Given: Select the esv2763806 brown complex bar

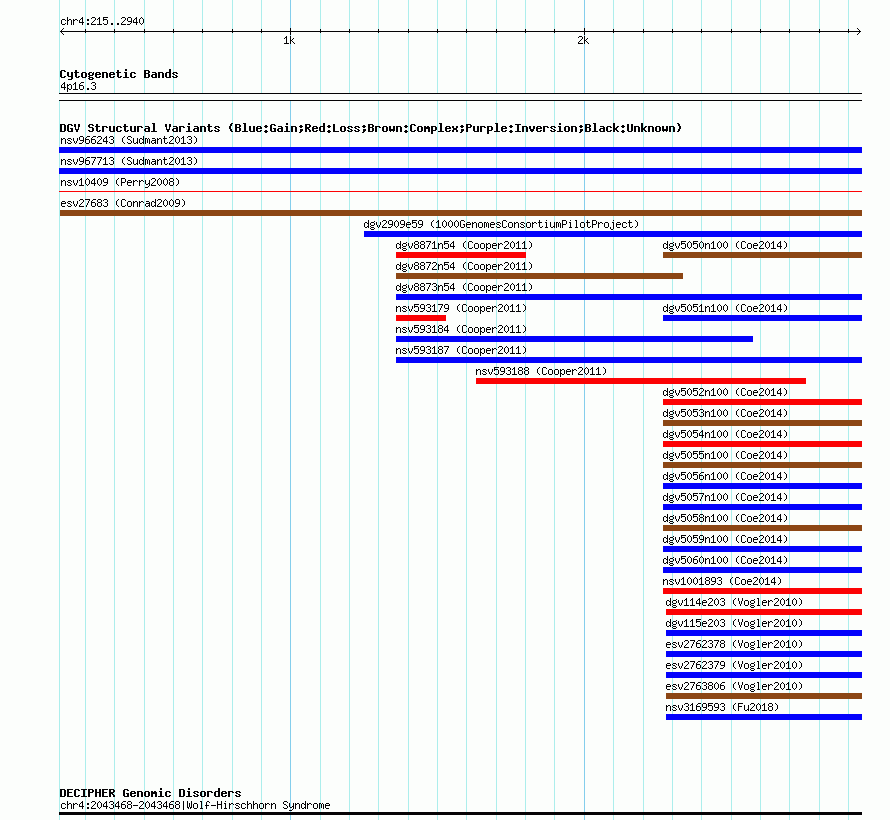Looking at the screenshot, I should coord(764,696).
